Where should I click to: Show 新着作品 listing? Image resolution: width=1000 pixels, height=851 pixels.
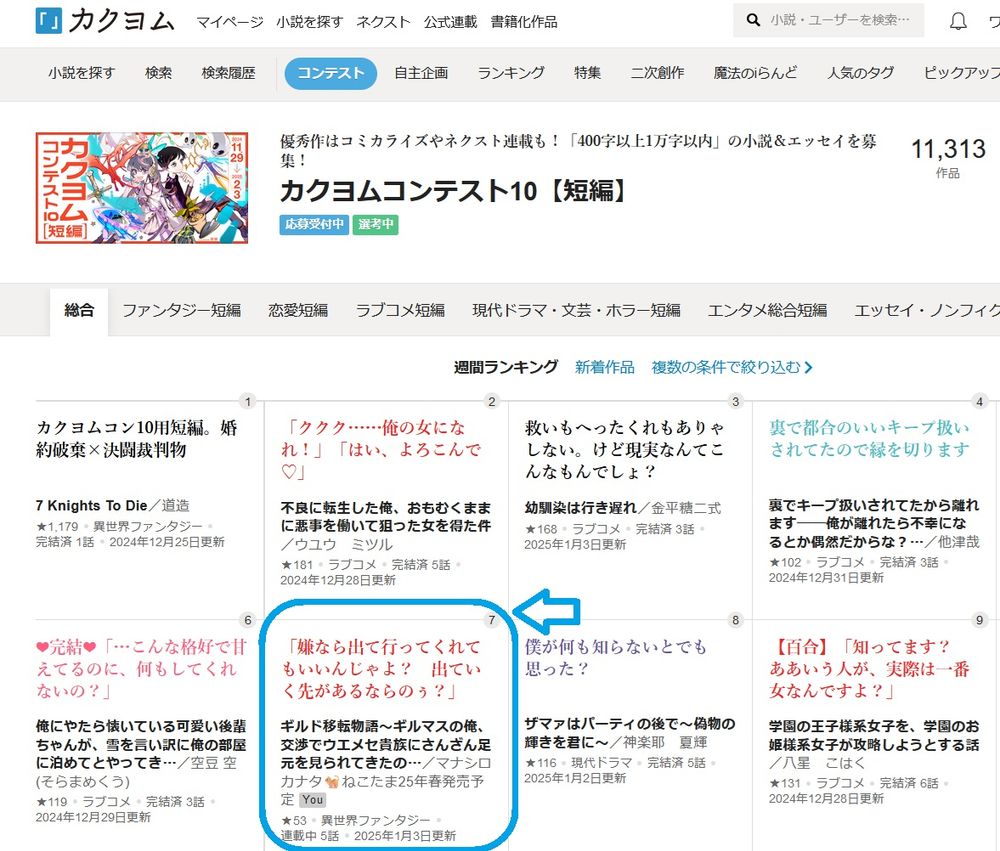pyautogui.click(x=605, y=367)
